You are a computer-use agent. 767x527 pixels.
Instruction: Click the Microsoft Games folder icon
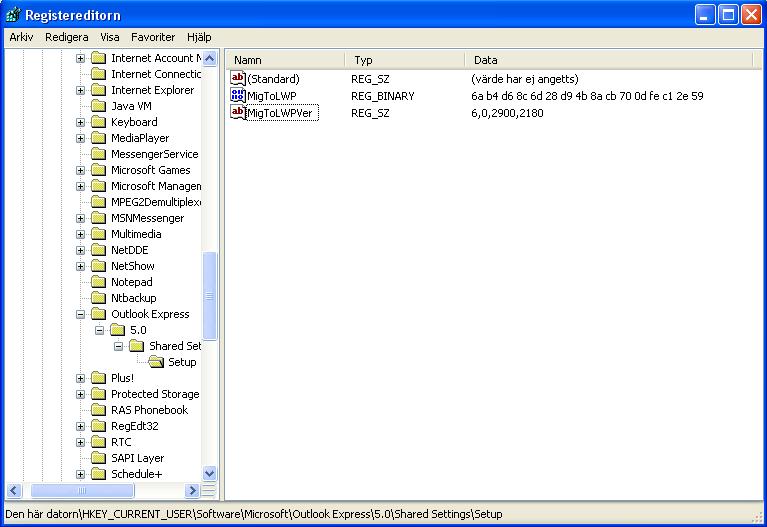pyautogui.click(x=98, y=170)
